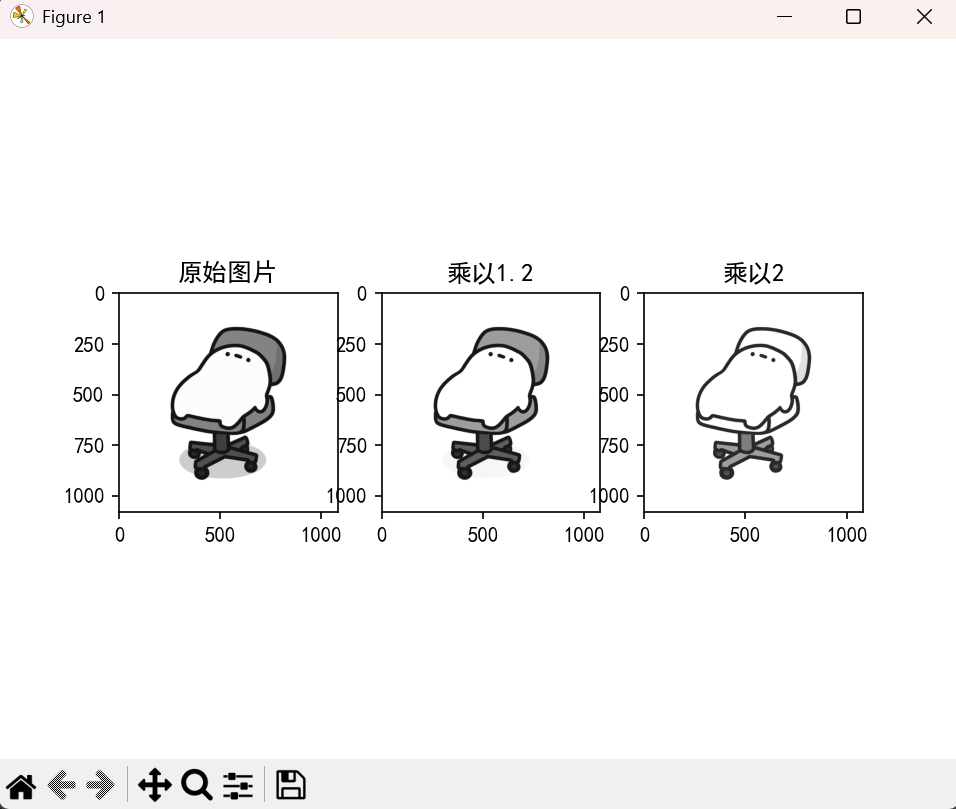
Task: Click the 乘以1.2 chair image
Action: coord(491,402)
